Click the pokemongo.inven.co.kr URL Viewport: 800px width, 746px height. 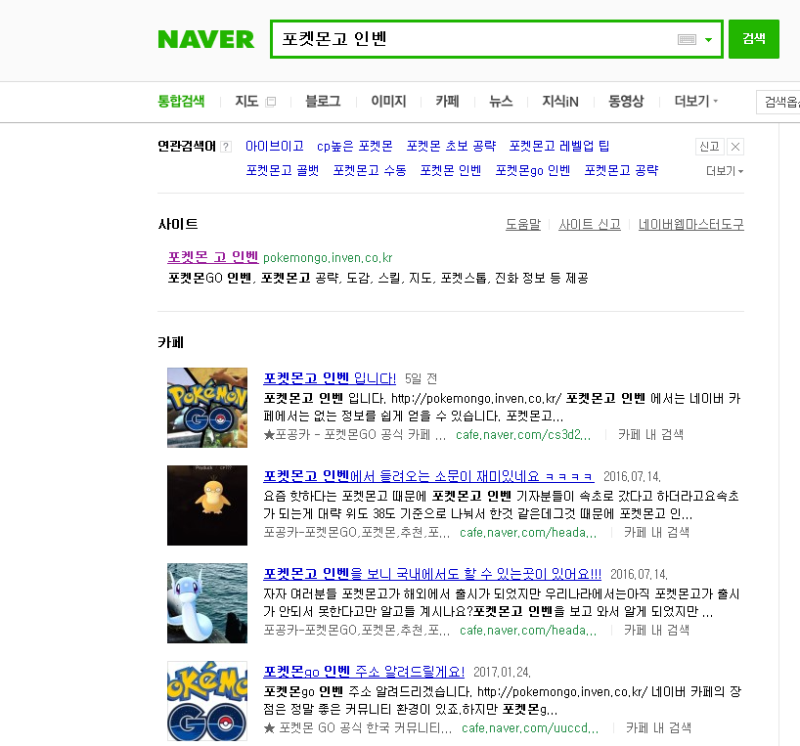click(328, 258)
